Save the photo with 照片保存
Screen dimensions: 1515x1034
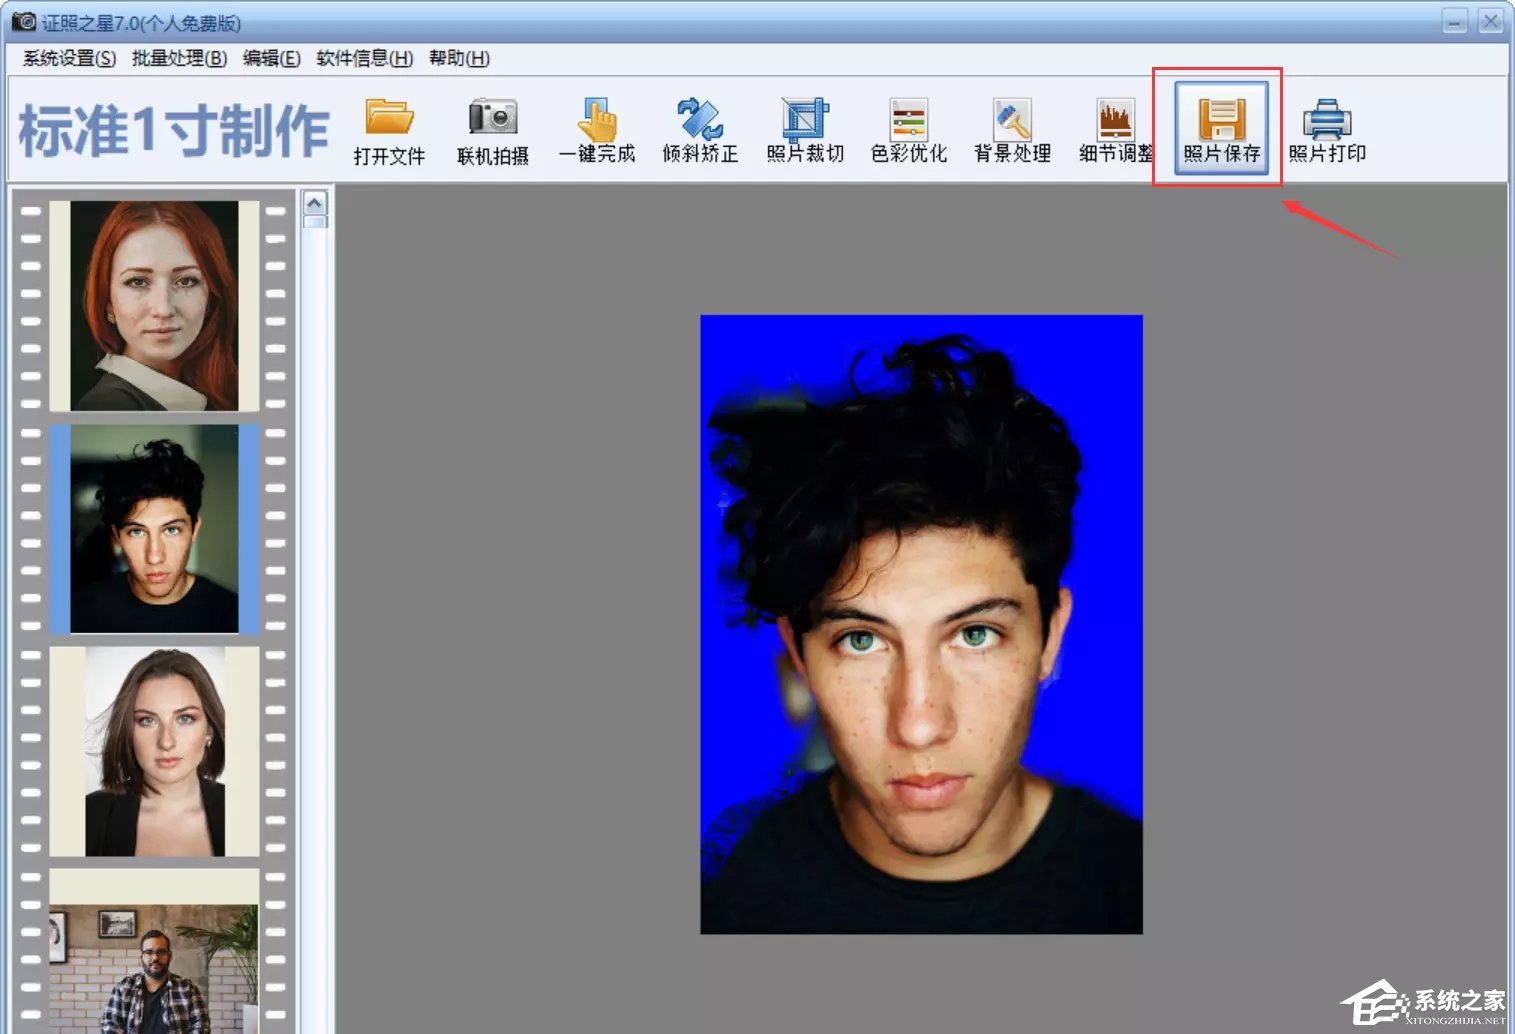tap(1221, 129)
